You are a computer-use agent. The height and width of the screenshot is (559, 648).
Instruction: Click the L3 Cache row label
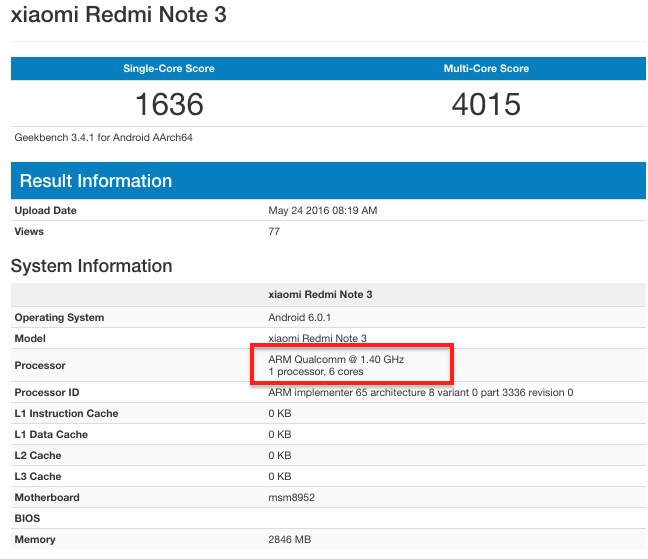coord(38,476)
